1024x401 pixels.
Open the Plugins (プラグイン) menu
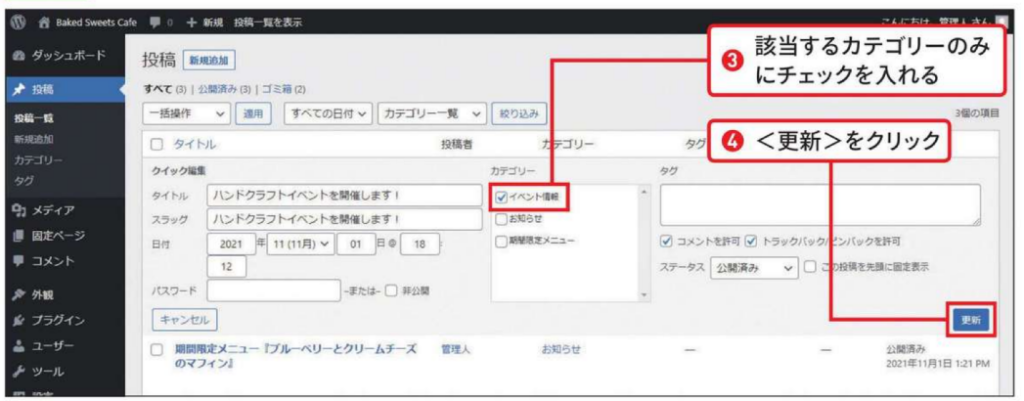tap(60, 321)
